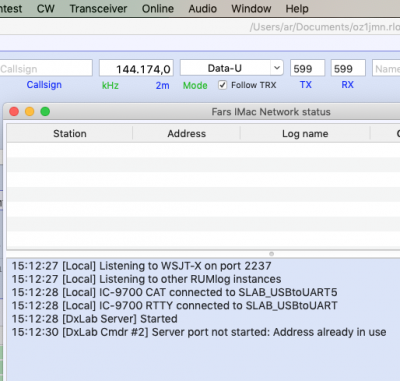Sort by the Log name column header
Image resolution: width=400 pixels, height=381 pixels.
pos(305,134)
